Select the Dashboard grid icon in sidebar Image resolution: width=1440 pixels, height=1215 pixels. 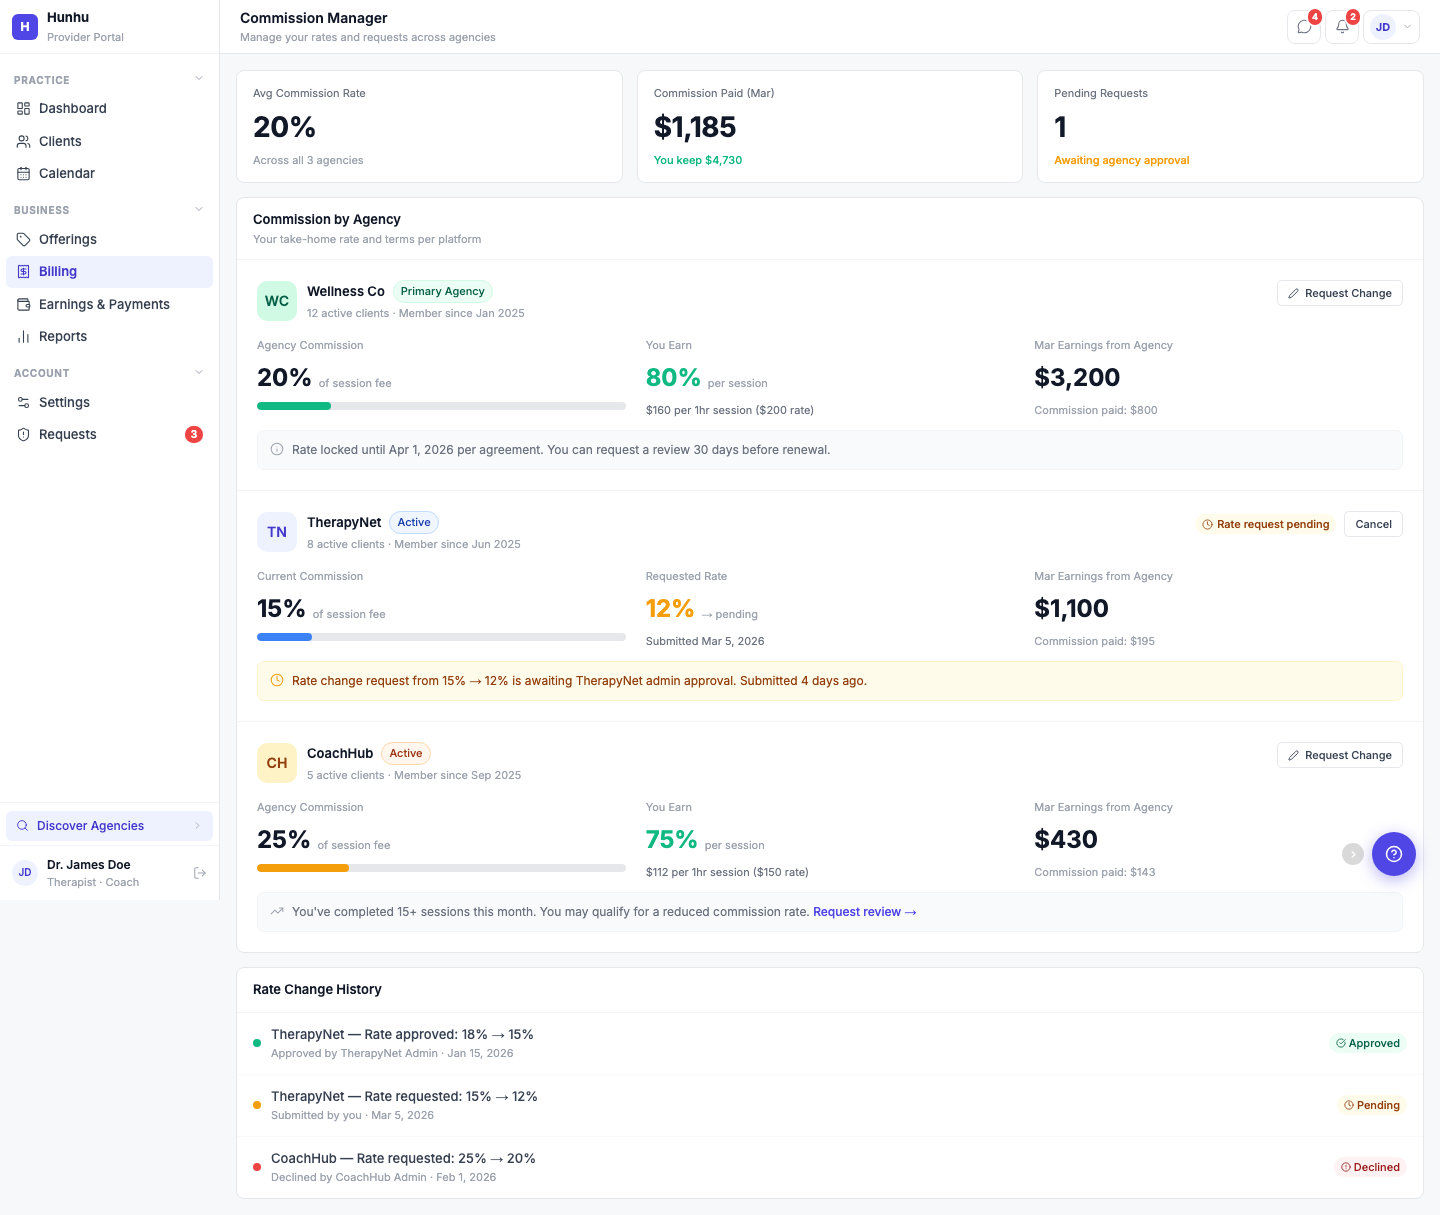[24, 108]
